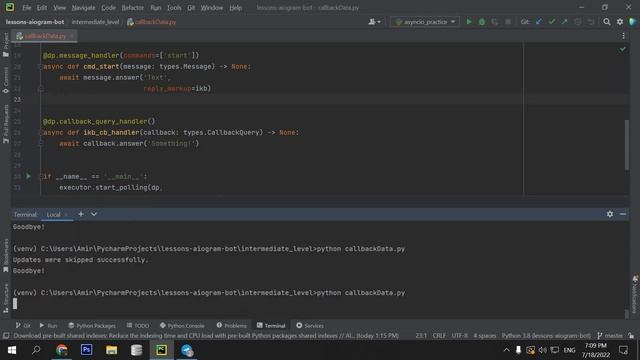Open editor tab options three-dot menu

623,36
